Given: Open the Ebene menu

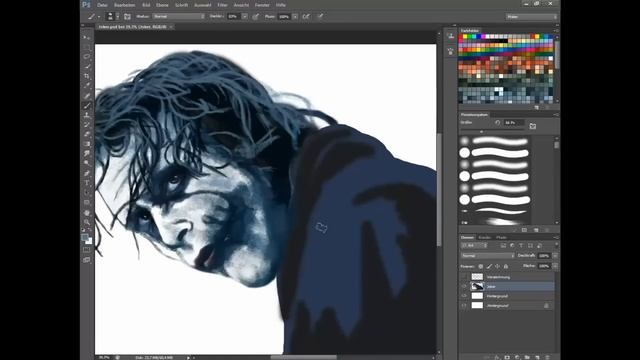Looking at the screenshot, I should tap(162, 5).
